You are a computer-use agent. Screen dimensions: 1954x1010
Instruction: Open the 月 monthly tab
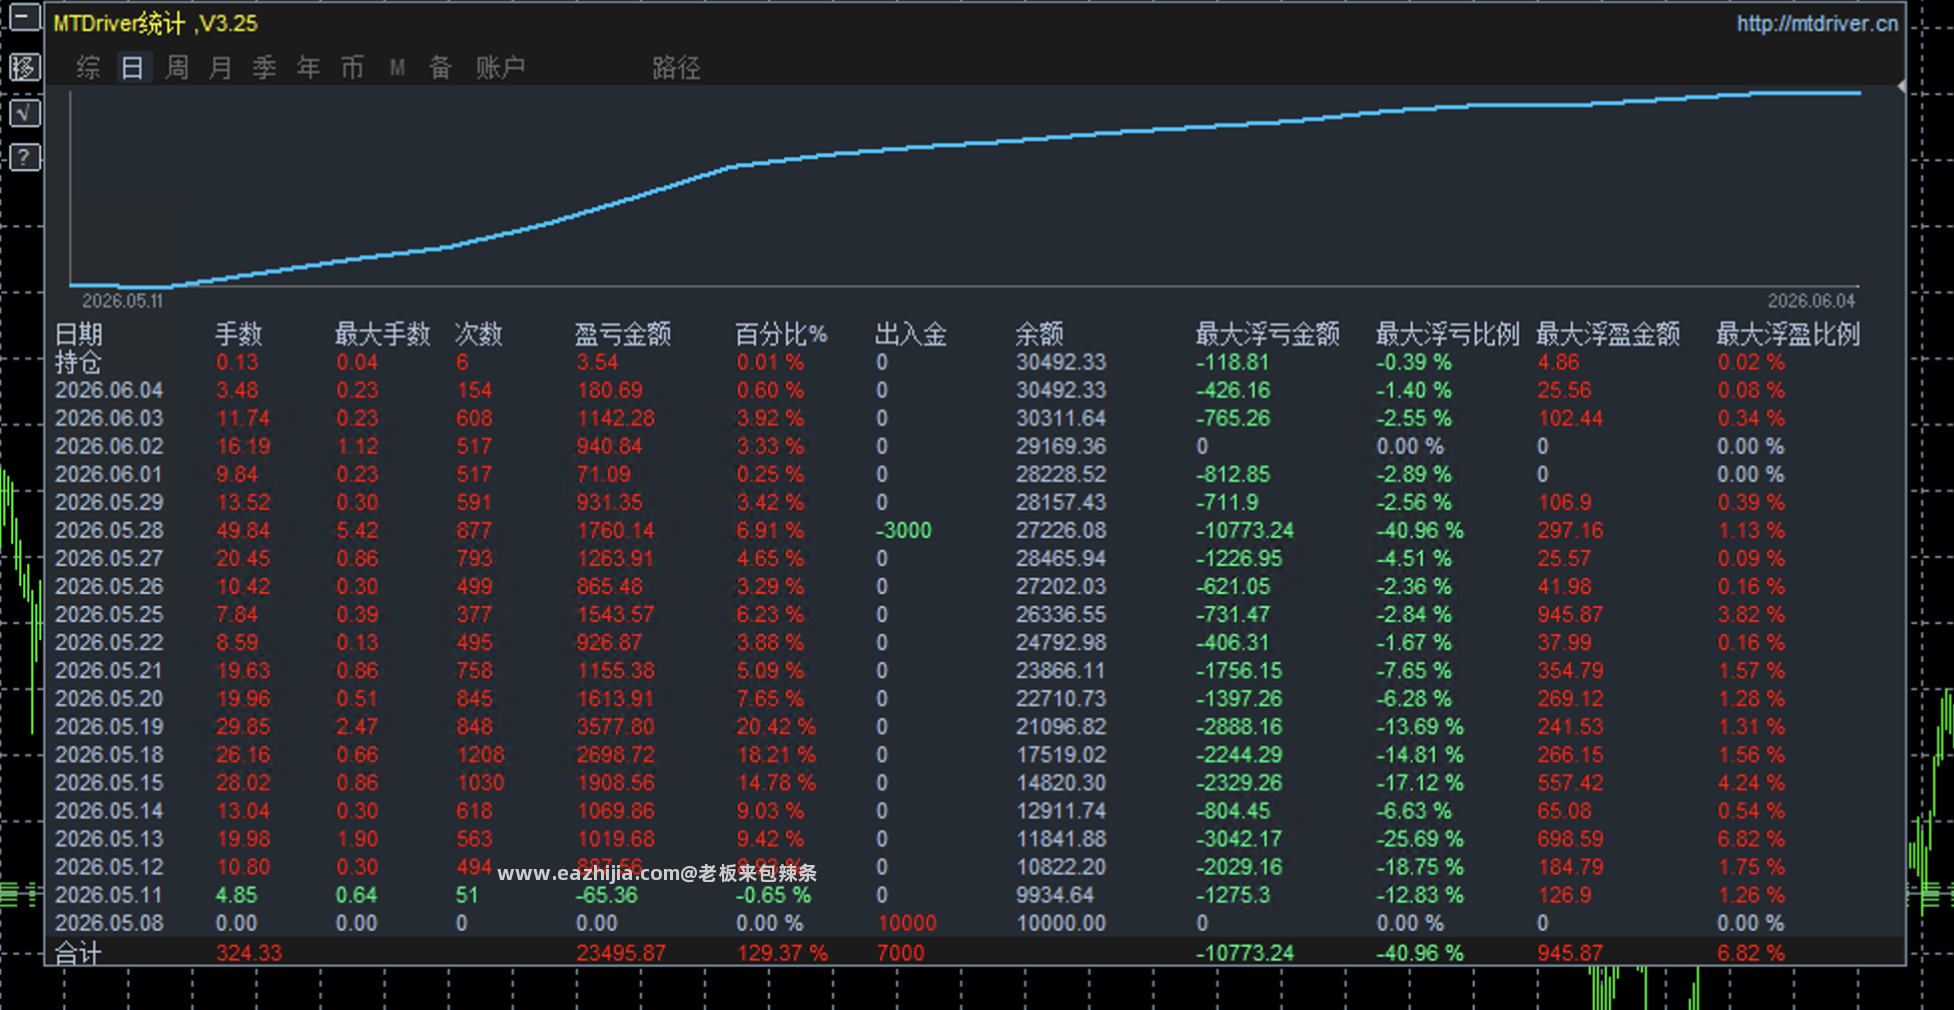(x=221, y=67)
